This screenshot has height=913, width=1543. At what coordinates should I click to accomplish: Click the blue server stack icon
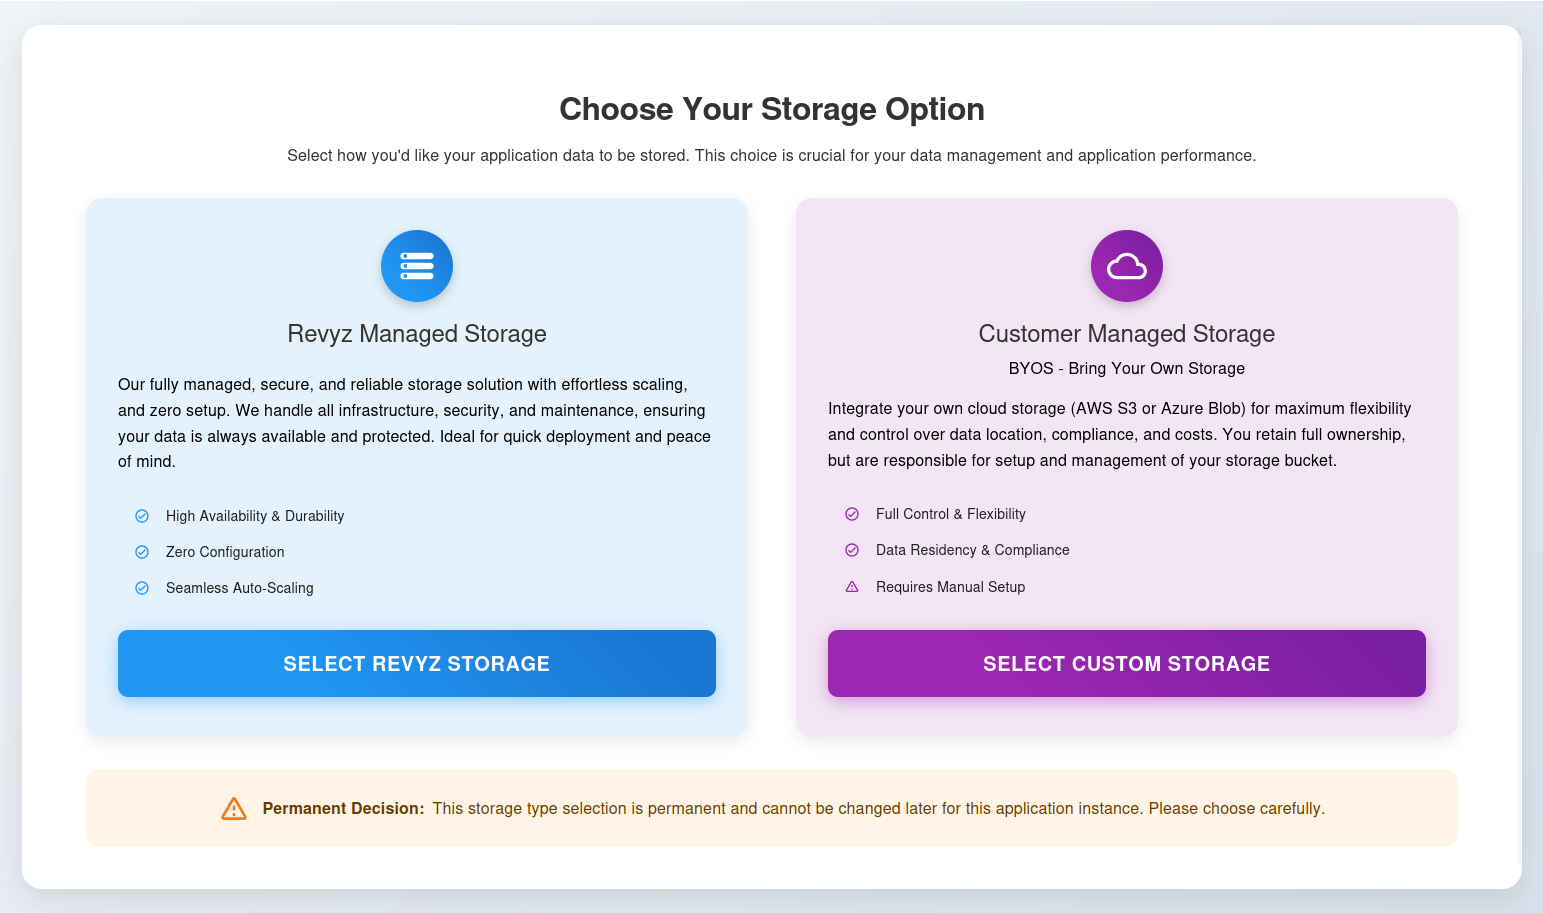[x=417, y=266]
